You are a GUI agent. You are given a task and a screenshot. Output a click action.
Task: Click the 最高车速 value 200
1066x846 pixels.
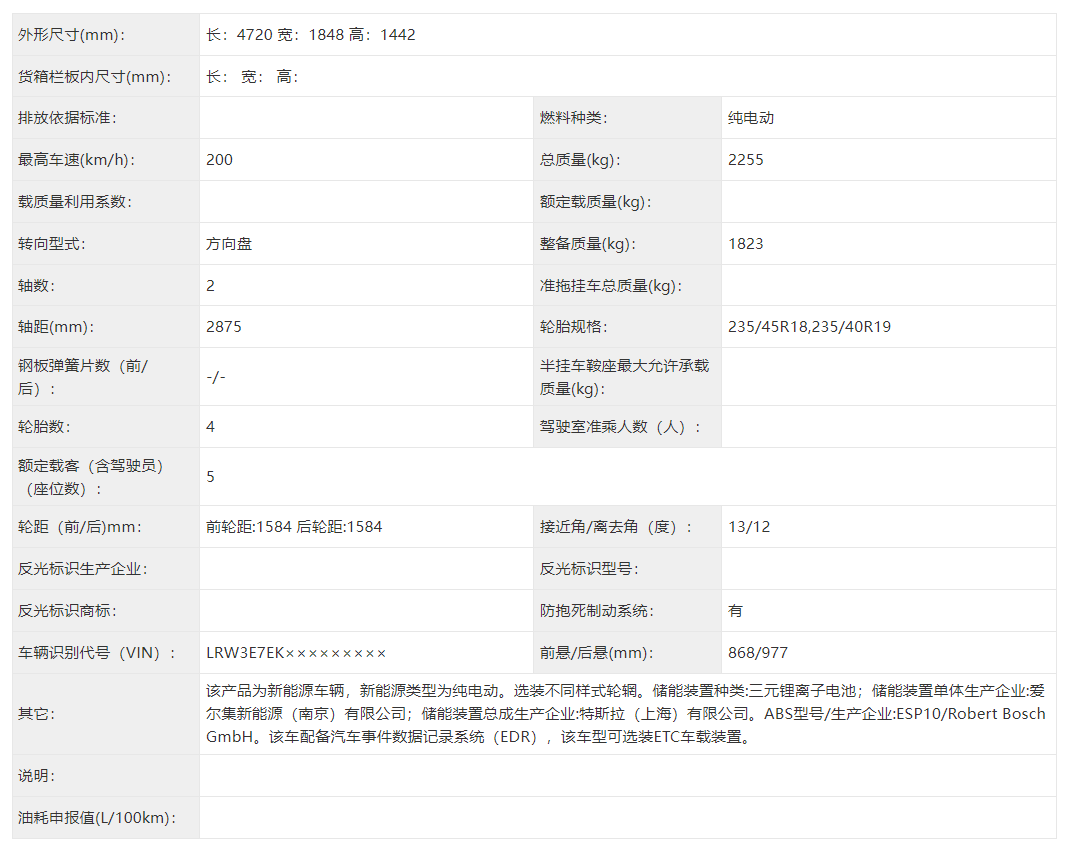pos(217,159)
